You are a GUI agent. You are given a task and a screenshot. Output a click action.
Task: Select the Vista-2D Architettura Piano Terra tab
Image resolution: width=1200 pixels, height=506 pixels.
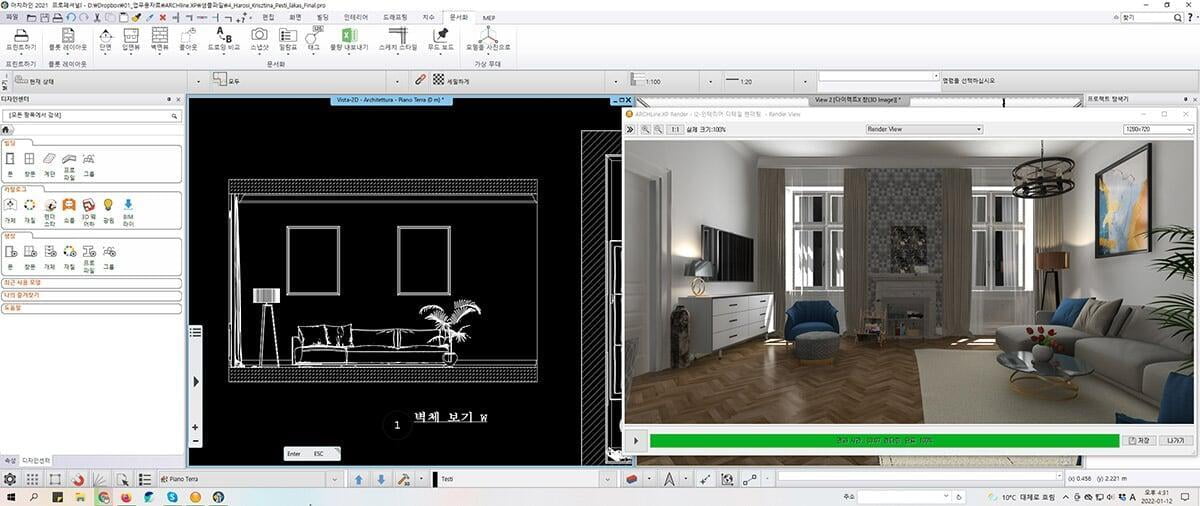(392, 100)
